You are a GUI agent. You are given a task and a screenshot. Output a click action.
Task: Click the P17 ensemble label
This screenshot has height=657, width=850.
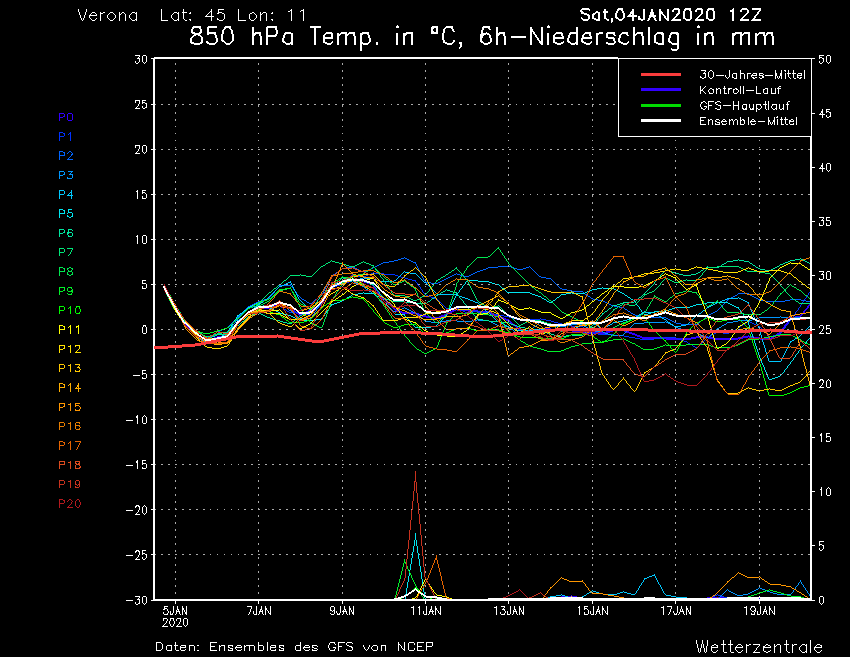69,446
